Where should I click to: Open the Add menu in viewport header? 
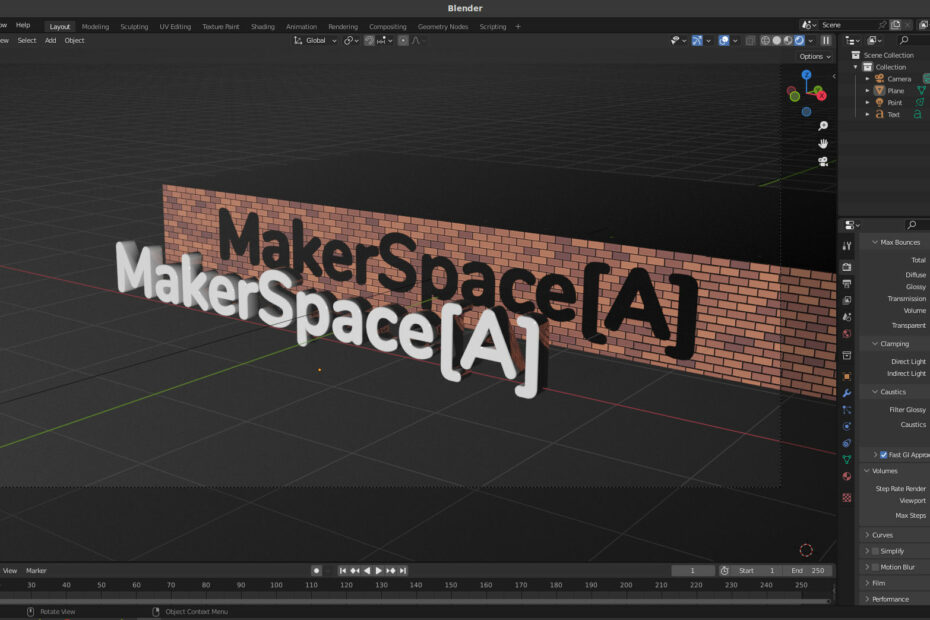tap(50, 40)
